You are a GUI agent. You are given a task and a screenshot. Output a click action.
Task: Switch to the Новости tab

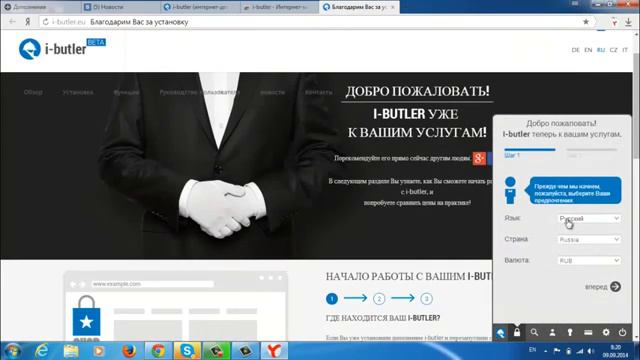tap(120, 7)
